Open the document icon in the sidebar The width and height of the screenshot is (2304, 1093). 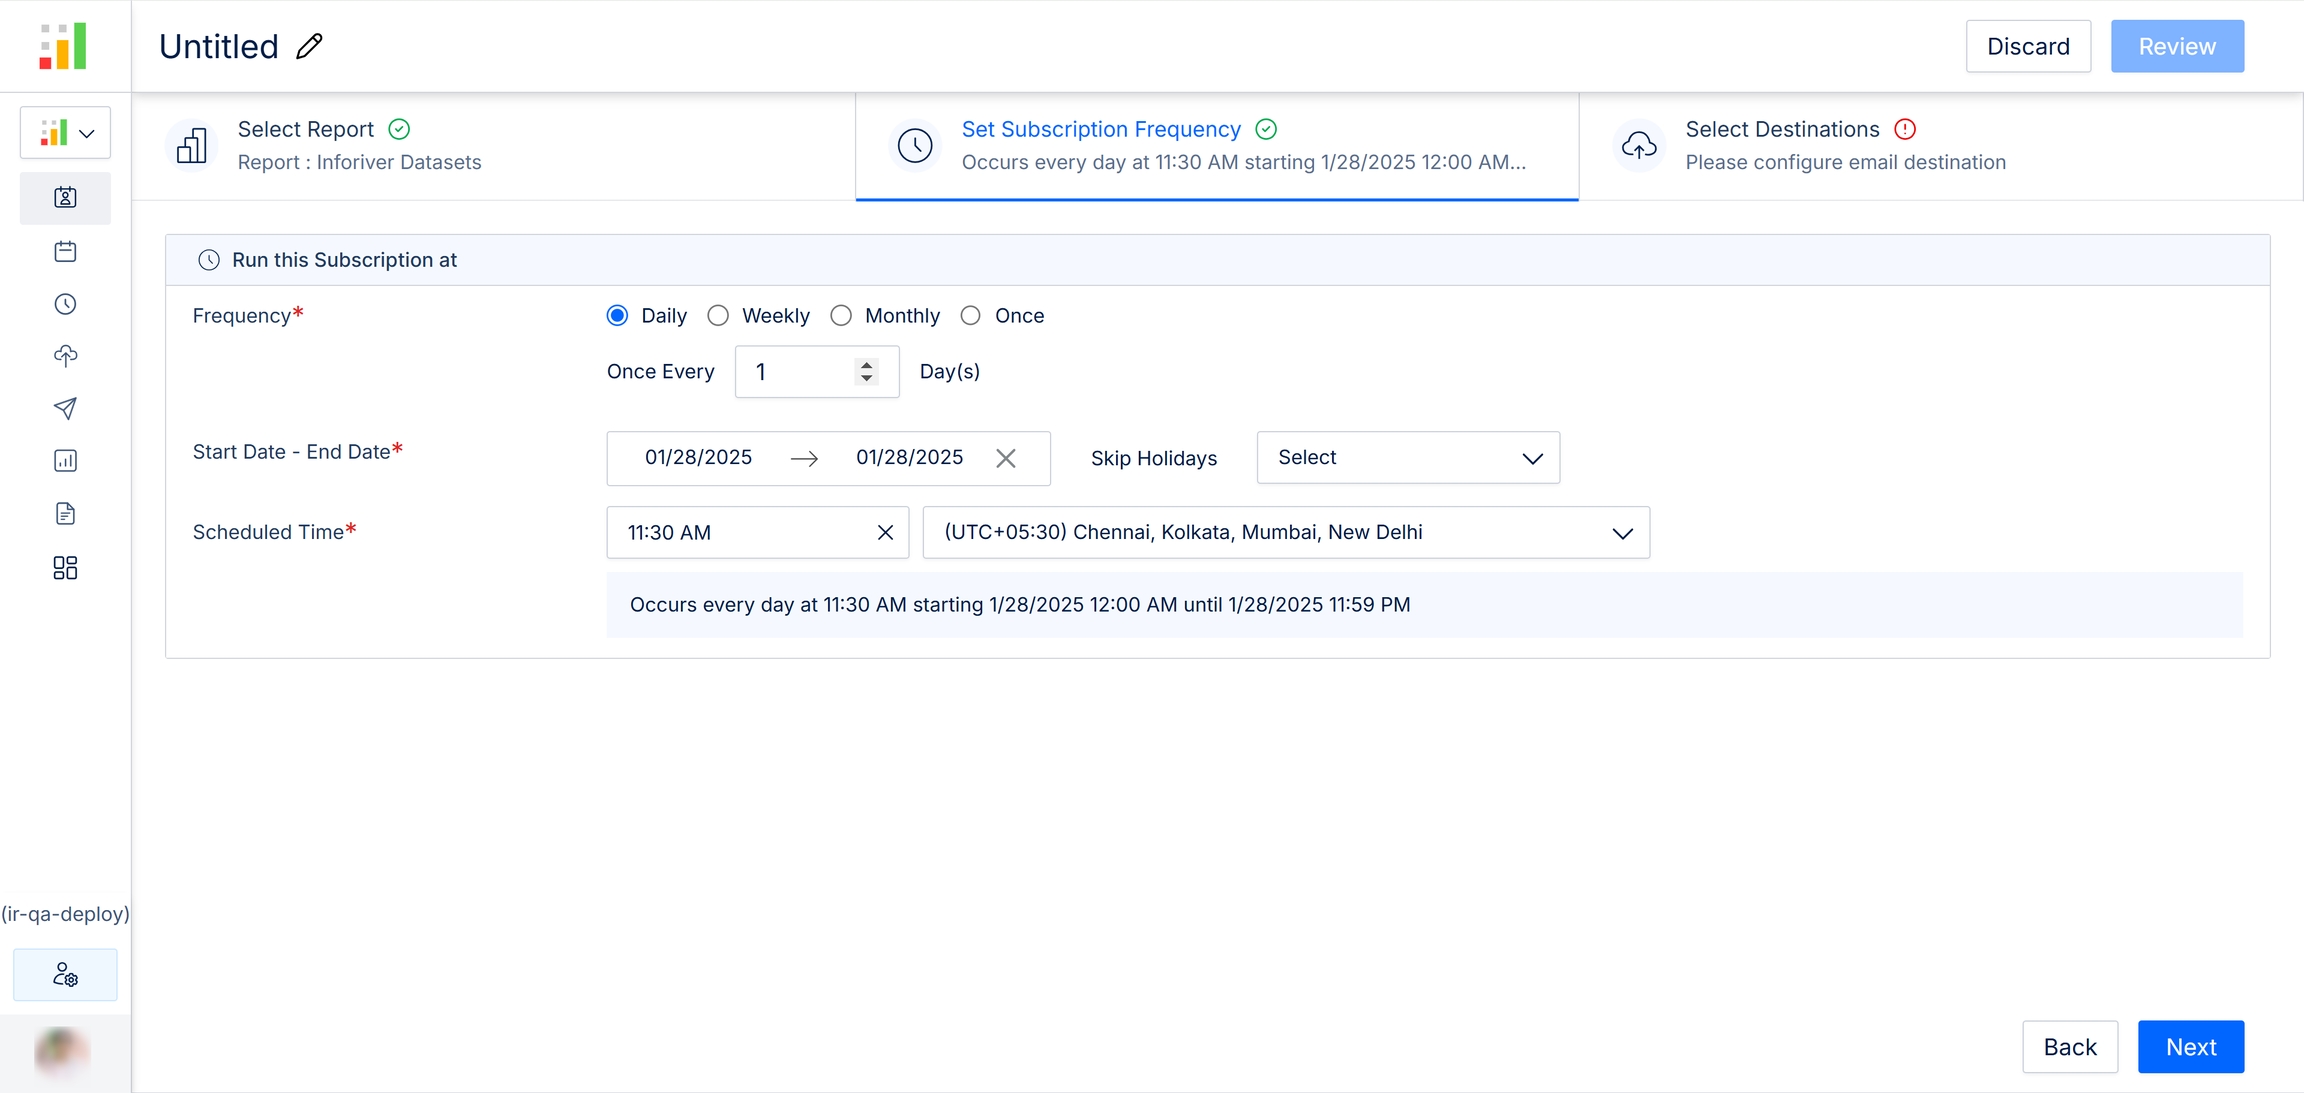(65, 514)
